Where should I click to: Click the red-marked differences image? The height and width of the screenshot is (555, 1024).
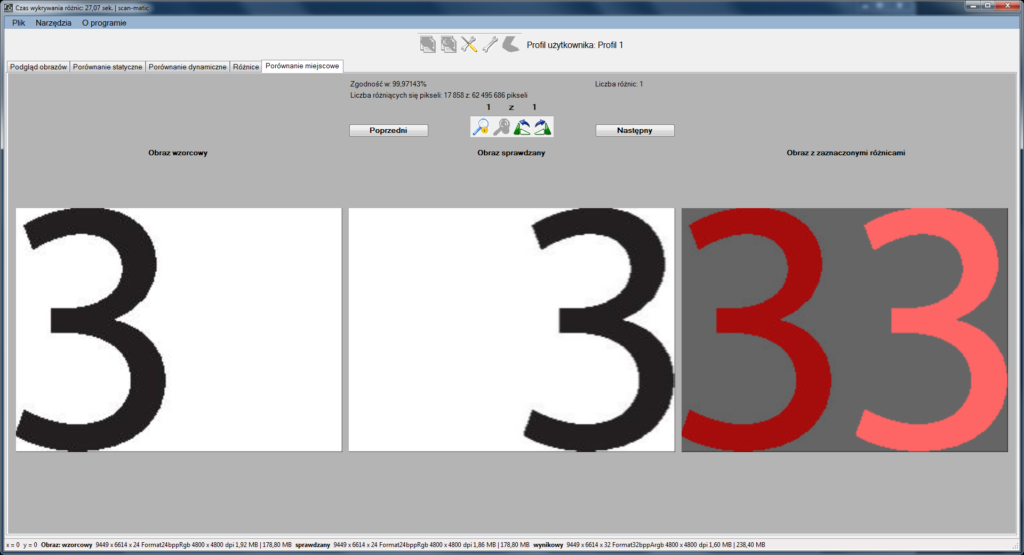tap(844, 330)
